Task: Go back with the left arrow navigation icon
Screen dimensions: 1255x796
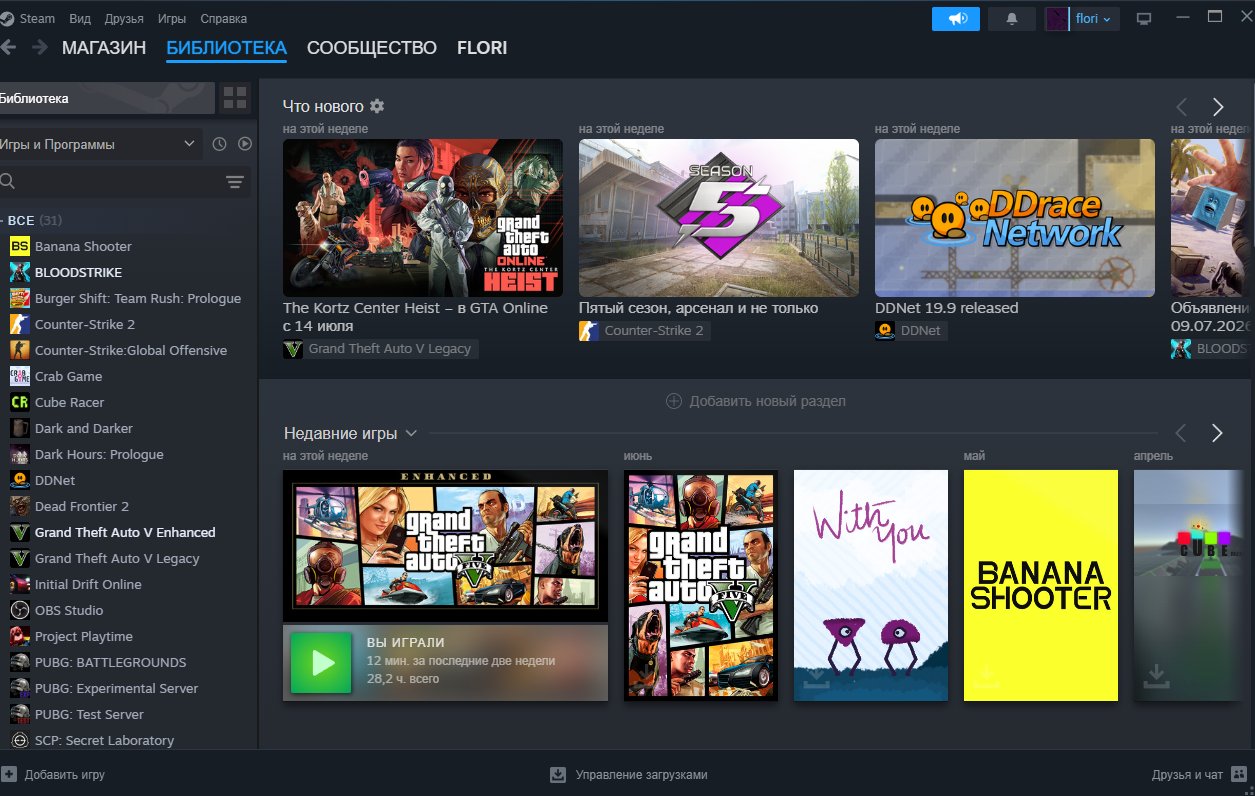Action: click(x=7, y=47)
